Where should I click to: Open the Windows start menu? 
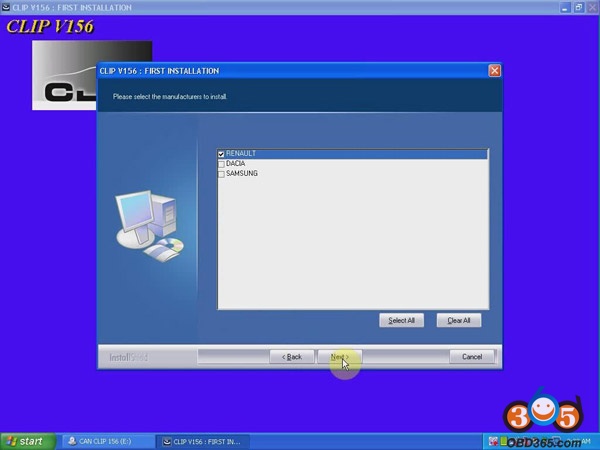[x=28, y=441]
